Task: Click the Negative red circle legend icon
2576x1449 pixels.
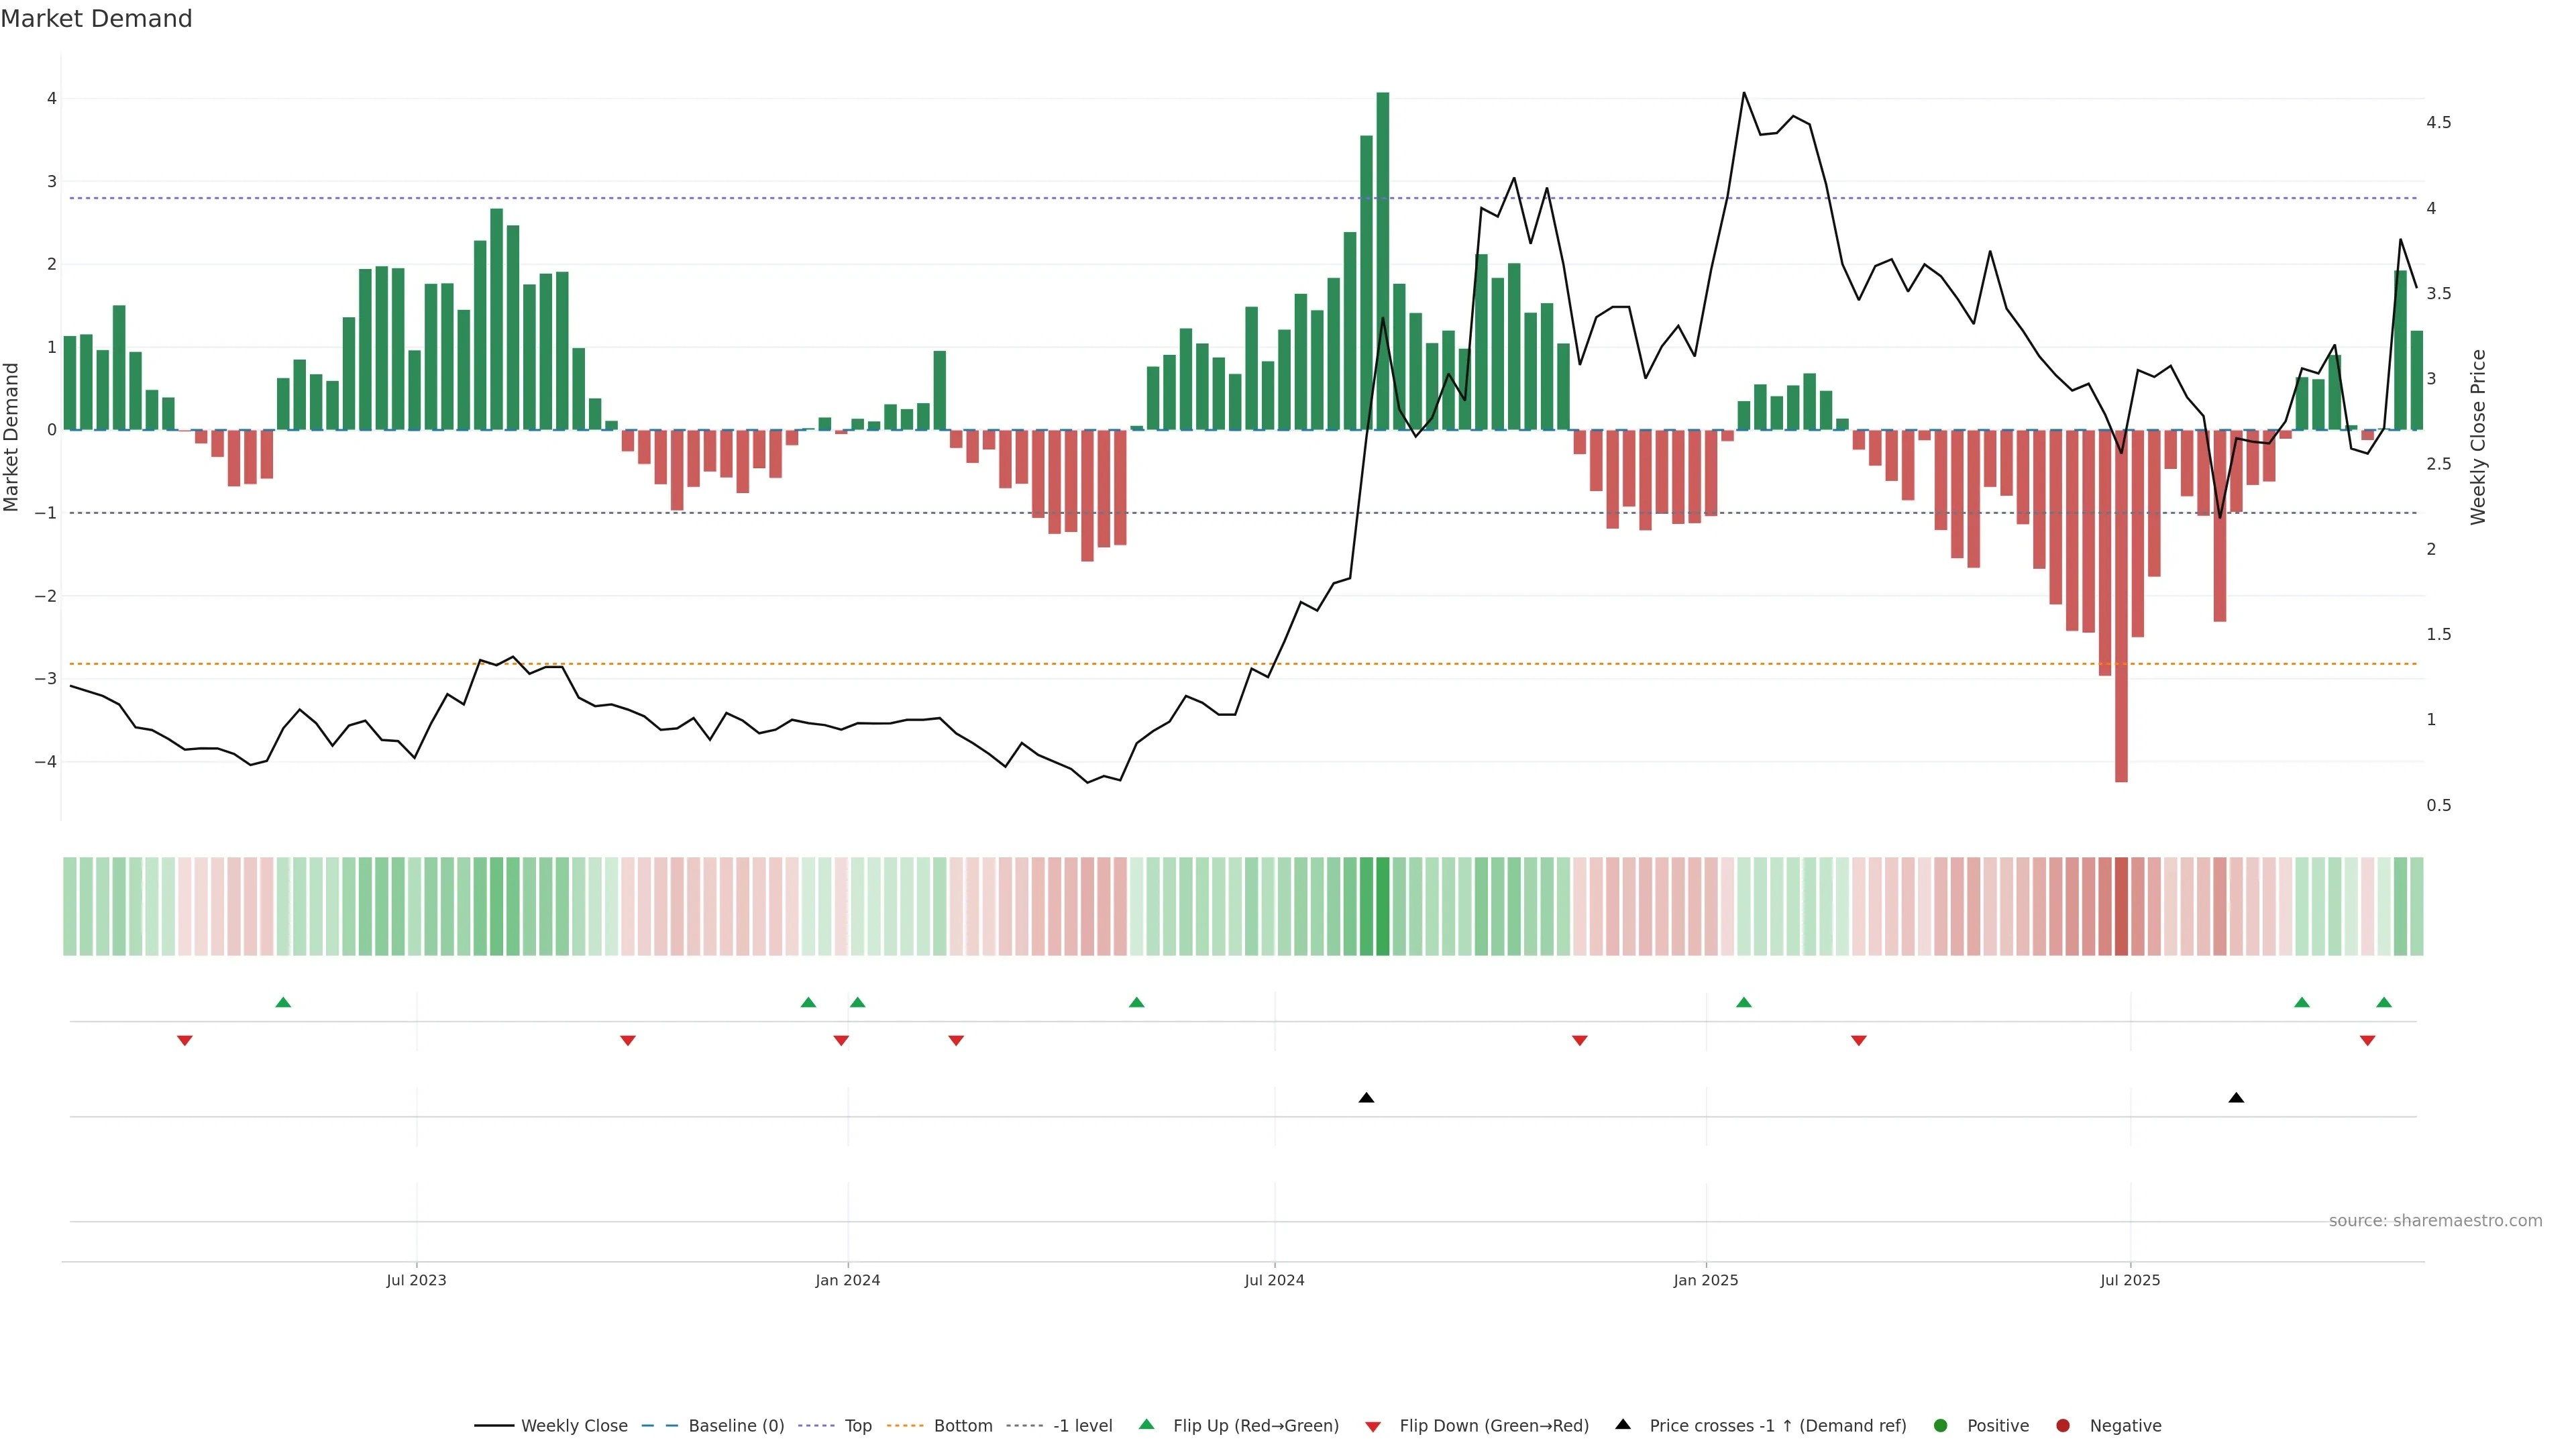Action: pos(2063,1426)
